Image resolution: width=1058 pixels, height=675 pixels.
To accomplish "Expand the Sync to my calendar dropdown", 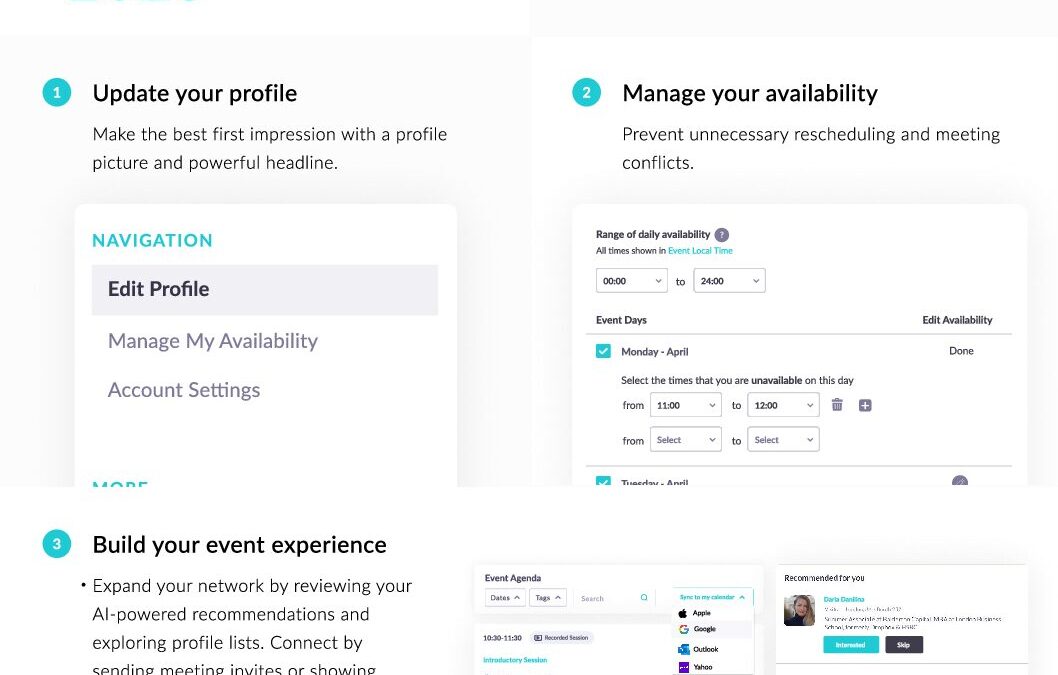I will (x=713, y=597).
